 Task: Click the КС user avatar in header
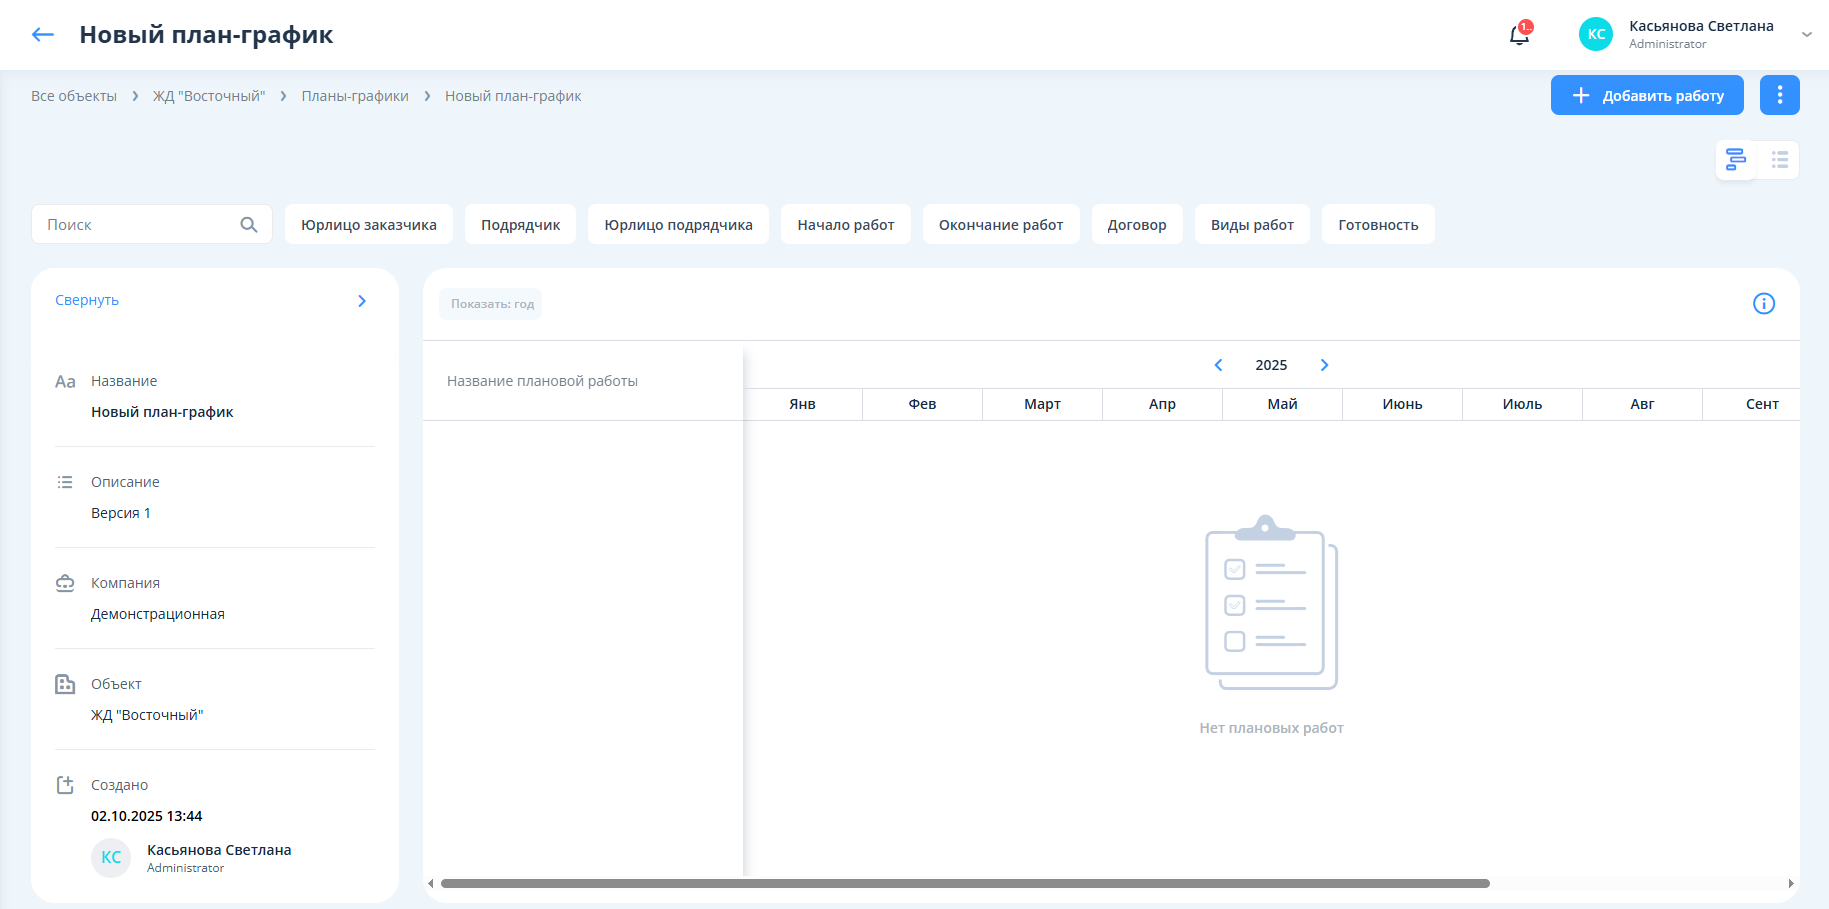[1595, 34]
